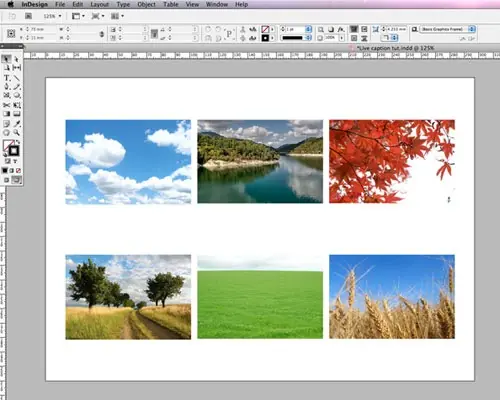Open the Window menu

[217, 4]
